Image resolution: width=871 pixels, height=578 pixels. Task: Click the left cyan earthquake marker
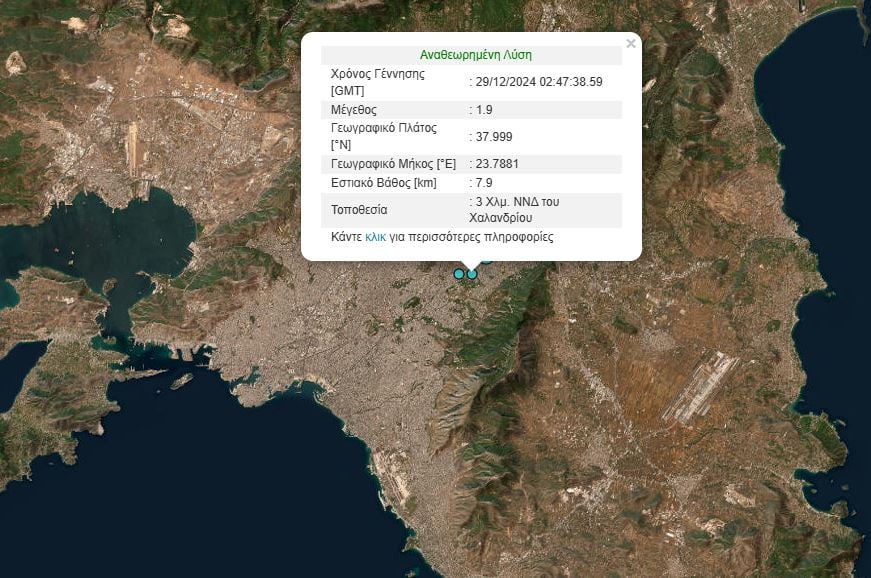coord(459,274)
